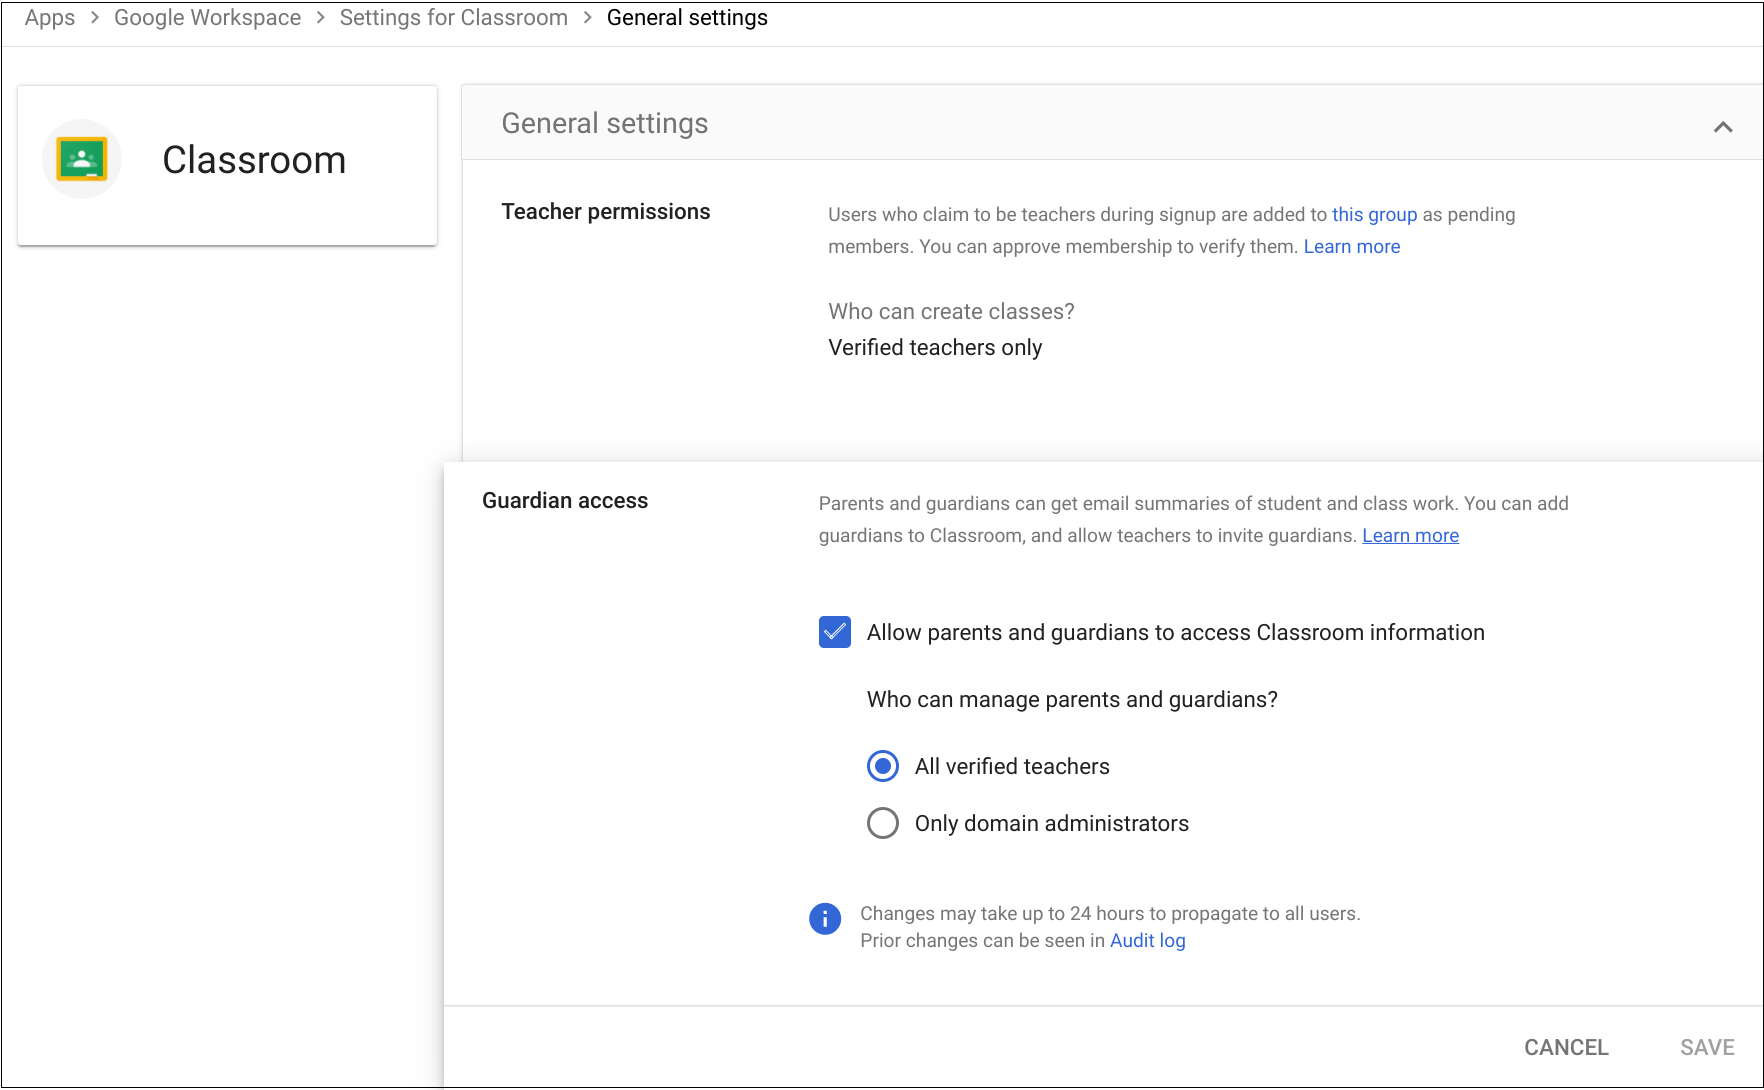The width and height of the screenshot is (1764, 1090).
Task: Click the blue info icon
Action: click(x=825, y=919)
